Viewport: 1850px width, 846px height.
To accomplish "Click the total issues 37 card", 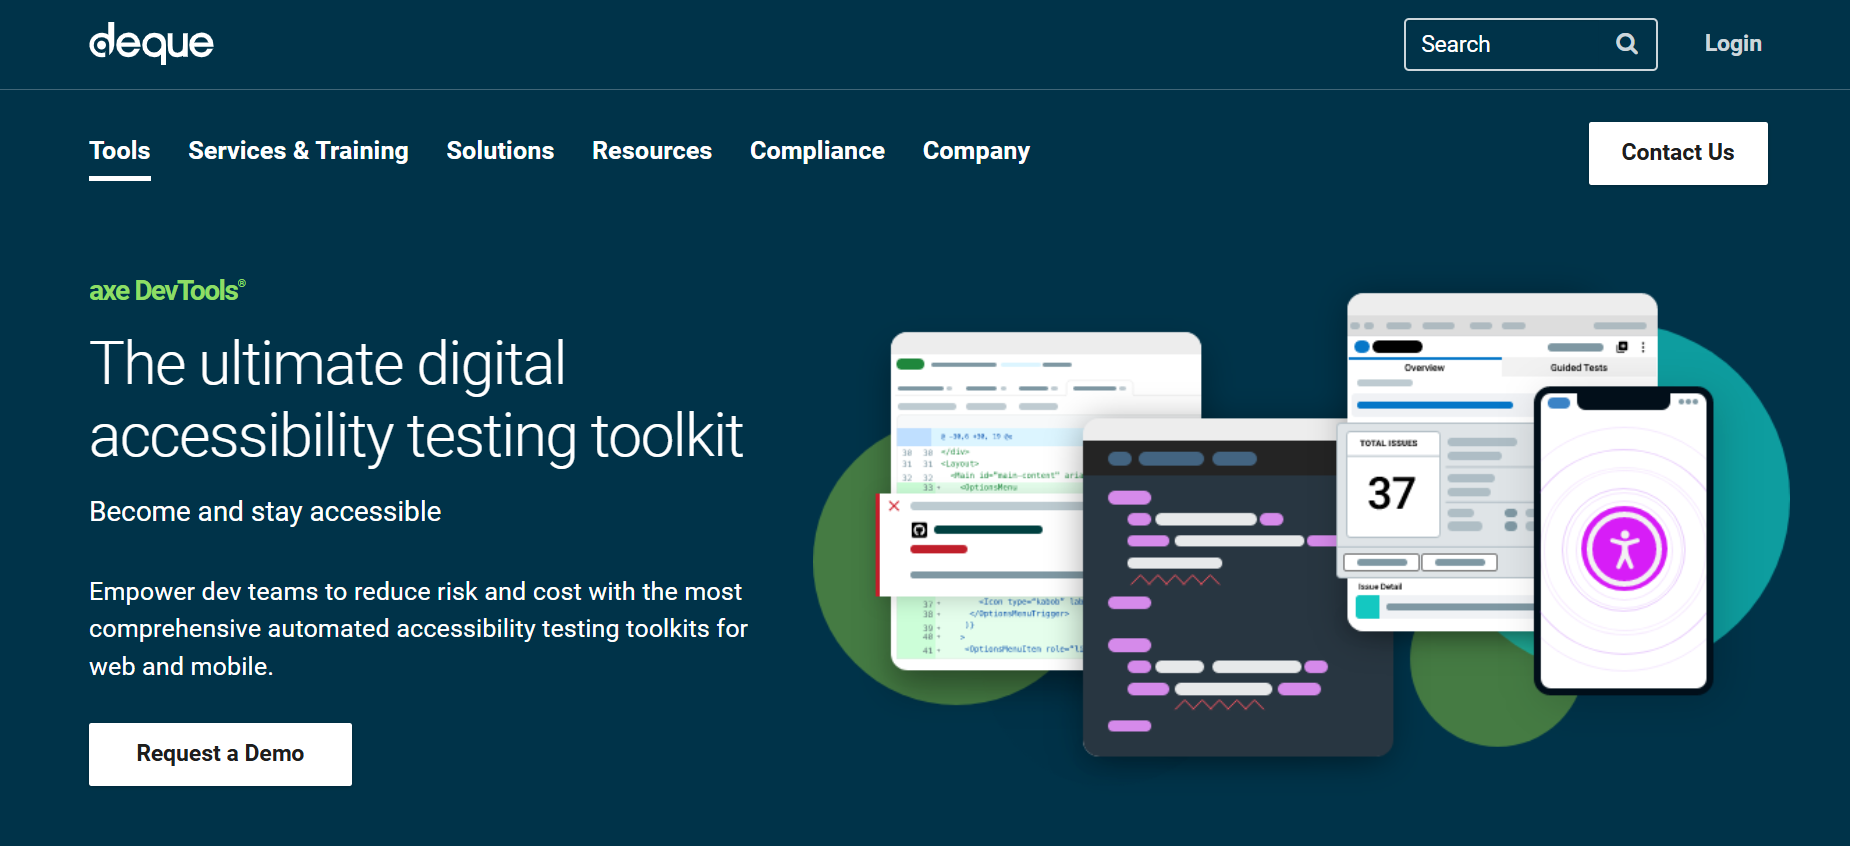I will pos(1393,484).
